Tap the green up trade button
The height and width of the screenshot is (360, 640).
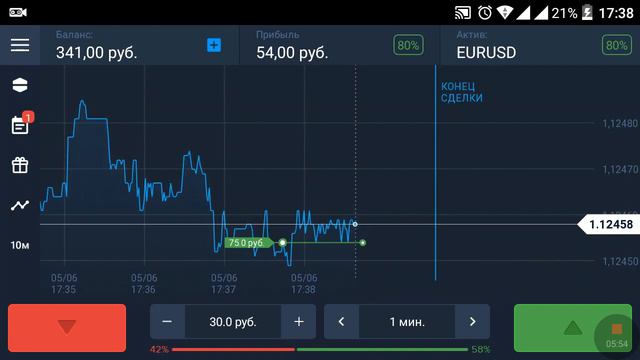point(572,328)
